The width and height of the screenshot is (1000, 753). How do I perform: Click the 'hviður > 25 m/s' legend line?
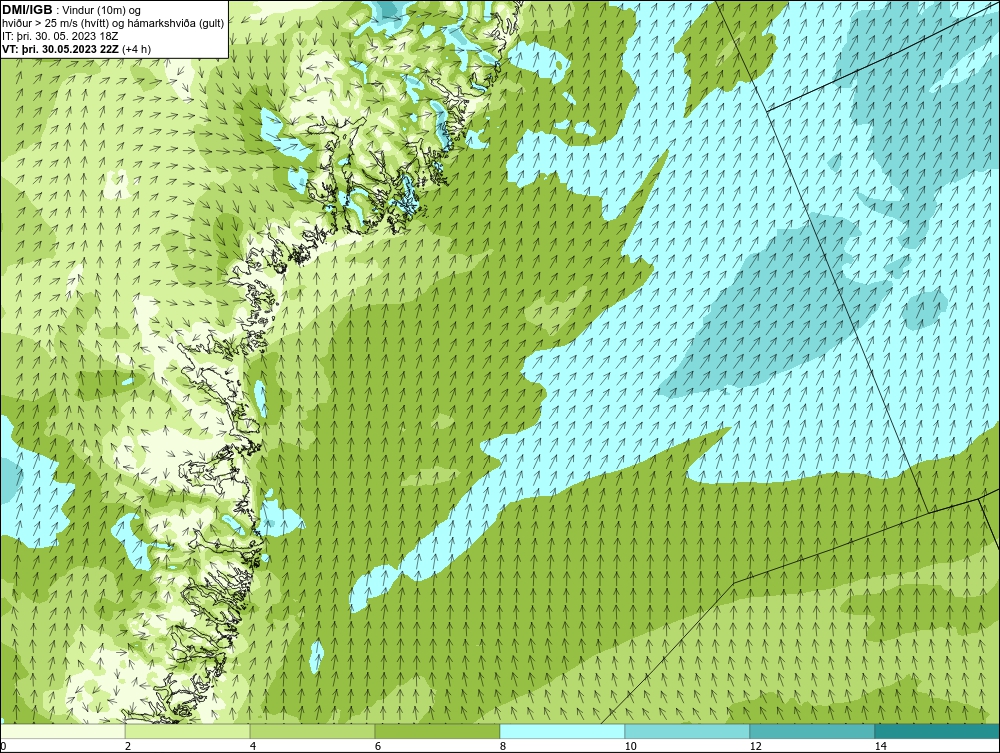[x=114, y=23]
